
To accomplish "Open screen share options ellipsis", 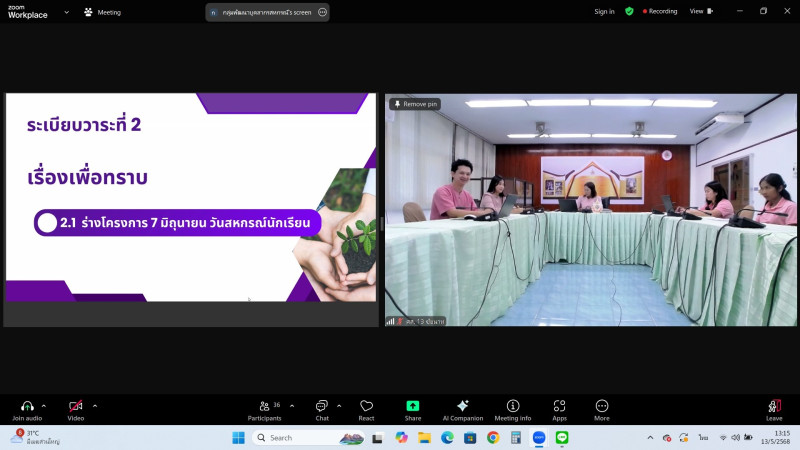I will (x=322, y=12).
